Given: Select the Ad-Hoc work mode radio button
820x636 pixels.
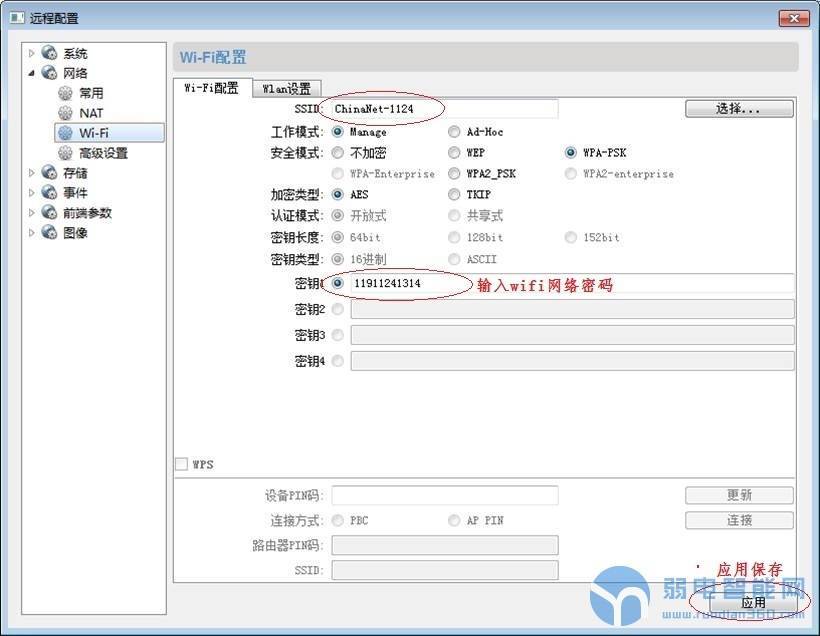Looking at the screenshot, I should [454, 132].
